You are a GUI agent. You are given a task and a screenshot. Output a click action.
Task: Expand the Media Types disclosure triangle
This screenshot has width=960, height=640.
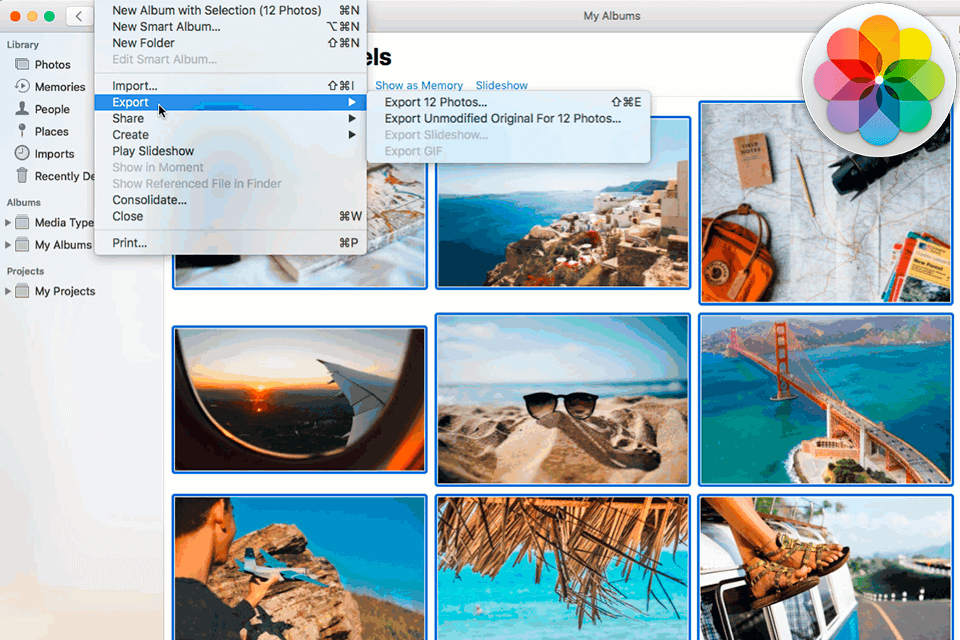pyautogui.click(x=8, y=222)
